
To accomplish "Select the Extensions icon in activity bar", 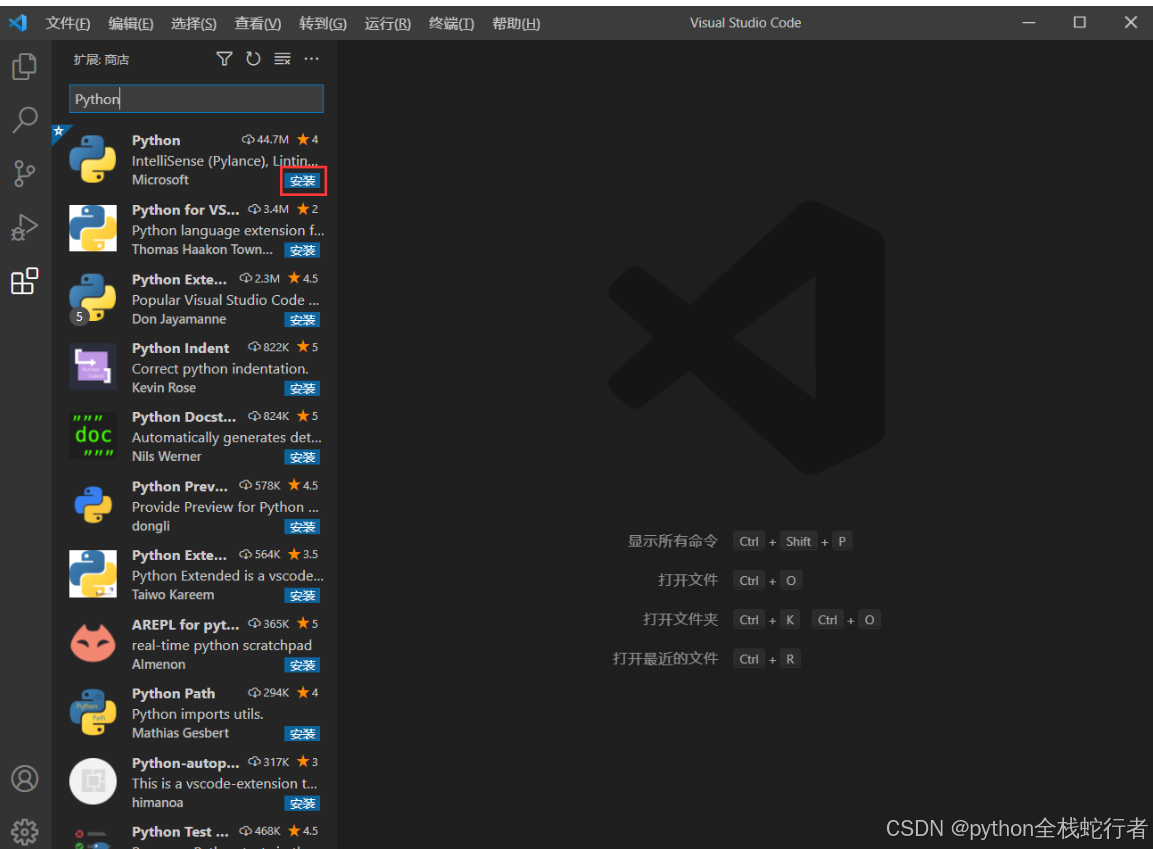I will pyautogui.click(x=24, y=281).
